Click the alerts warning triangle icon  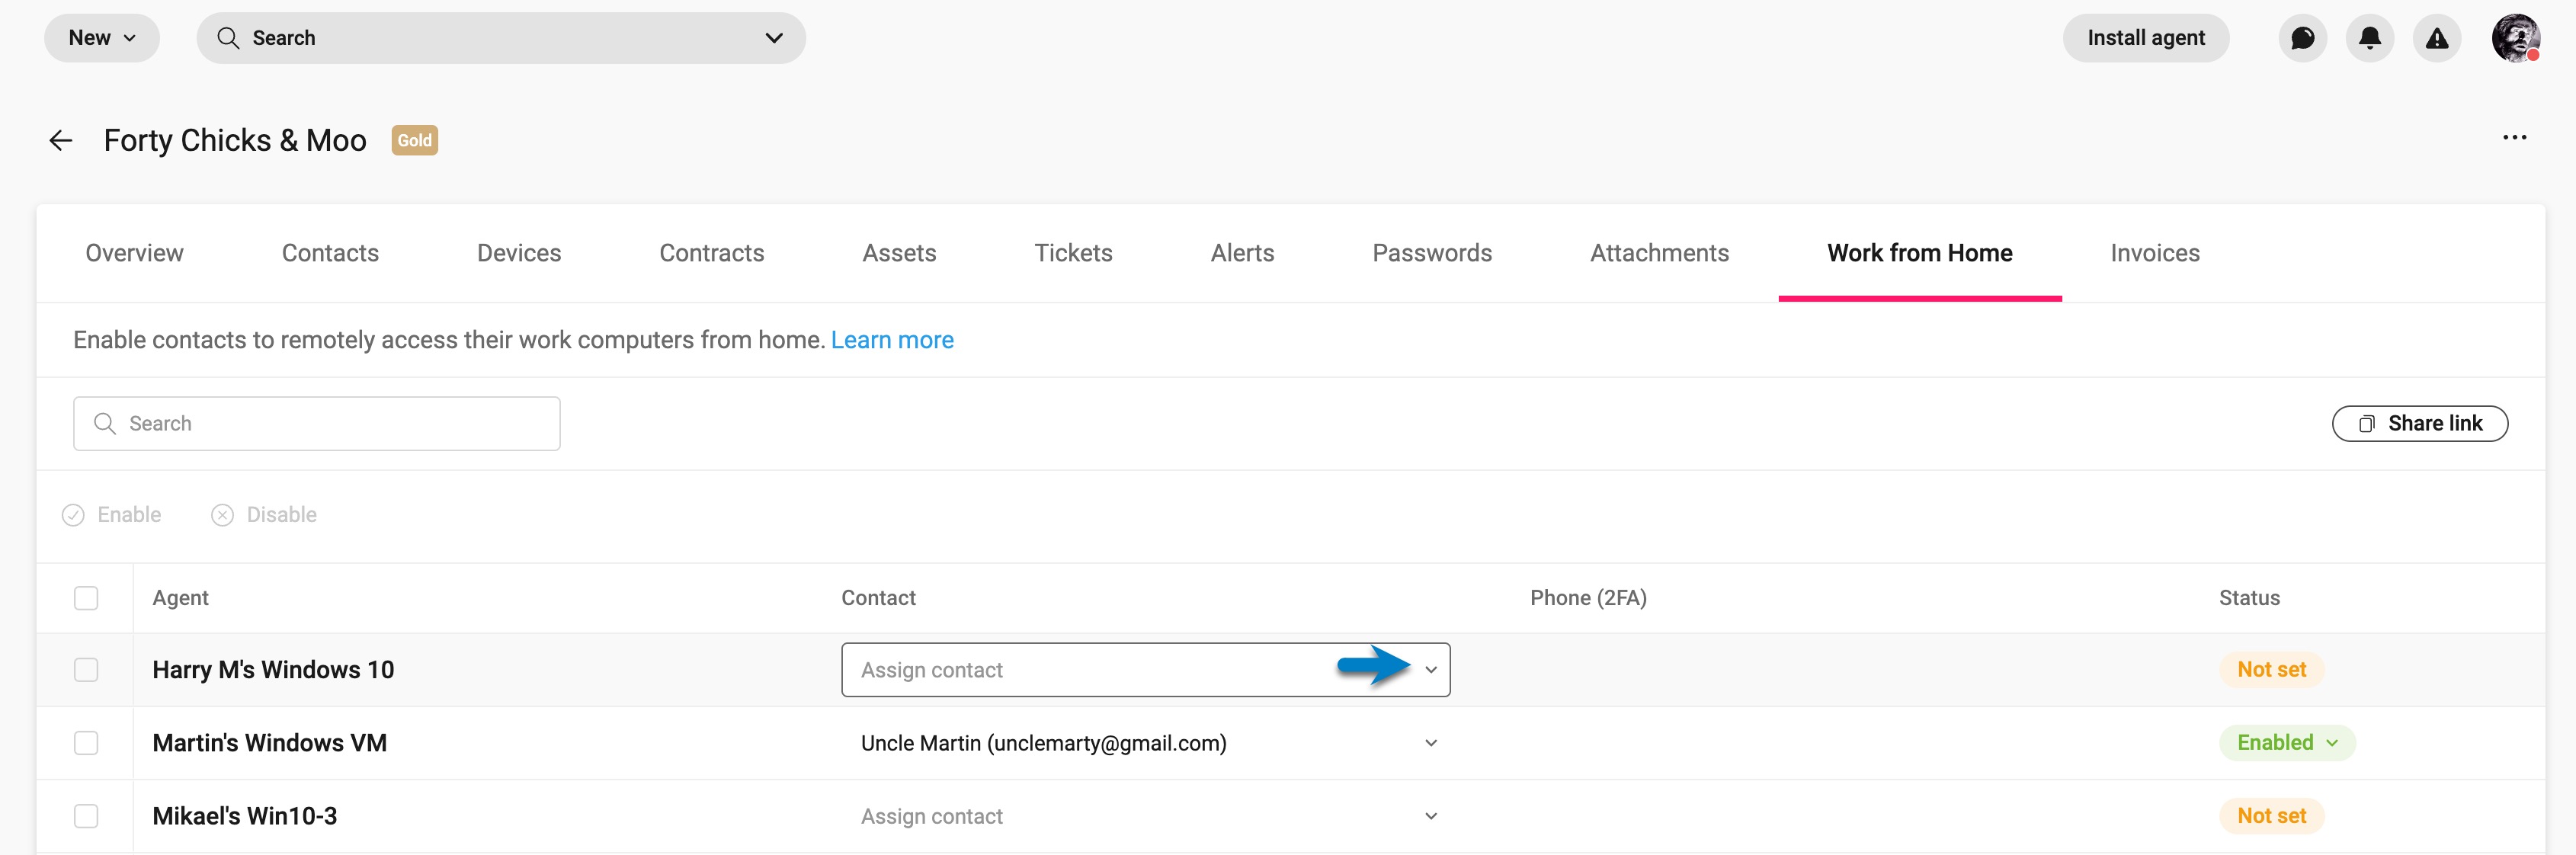pos(2437,38)
